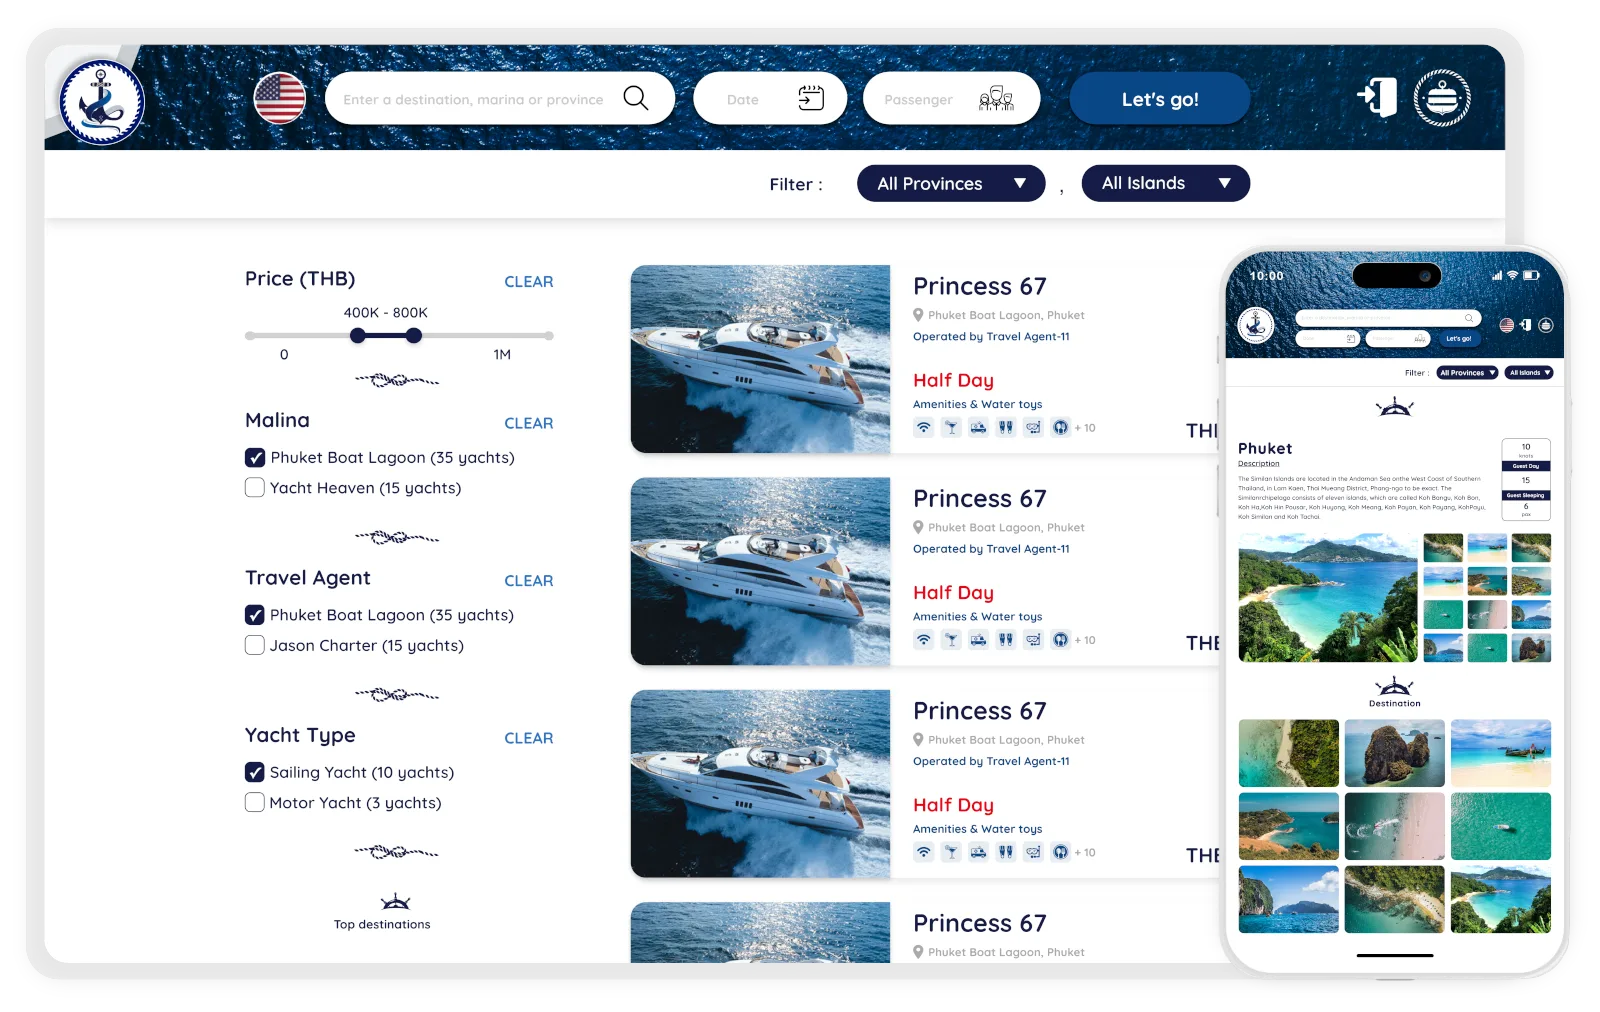Click the login door icon
This screenshot has height=1012, width=1600.
tap(1377, 97)
